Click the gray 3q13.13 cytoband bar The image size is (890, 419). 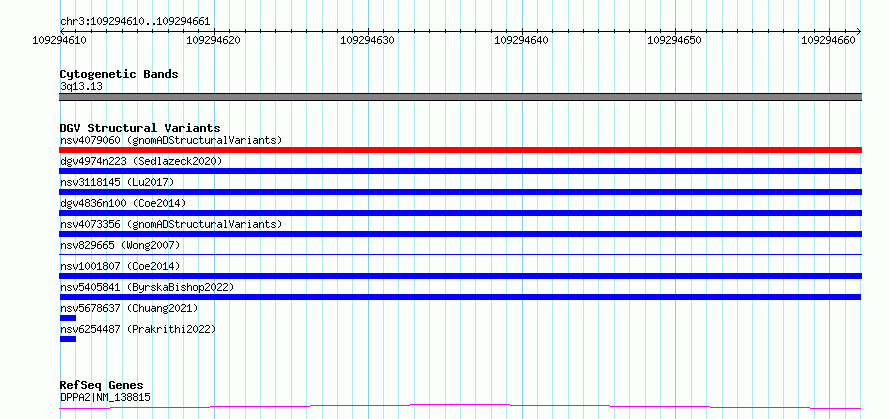(x=460, y=97)
